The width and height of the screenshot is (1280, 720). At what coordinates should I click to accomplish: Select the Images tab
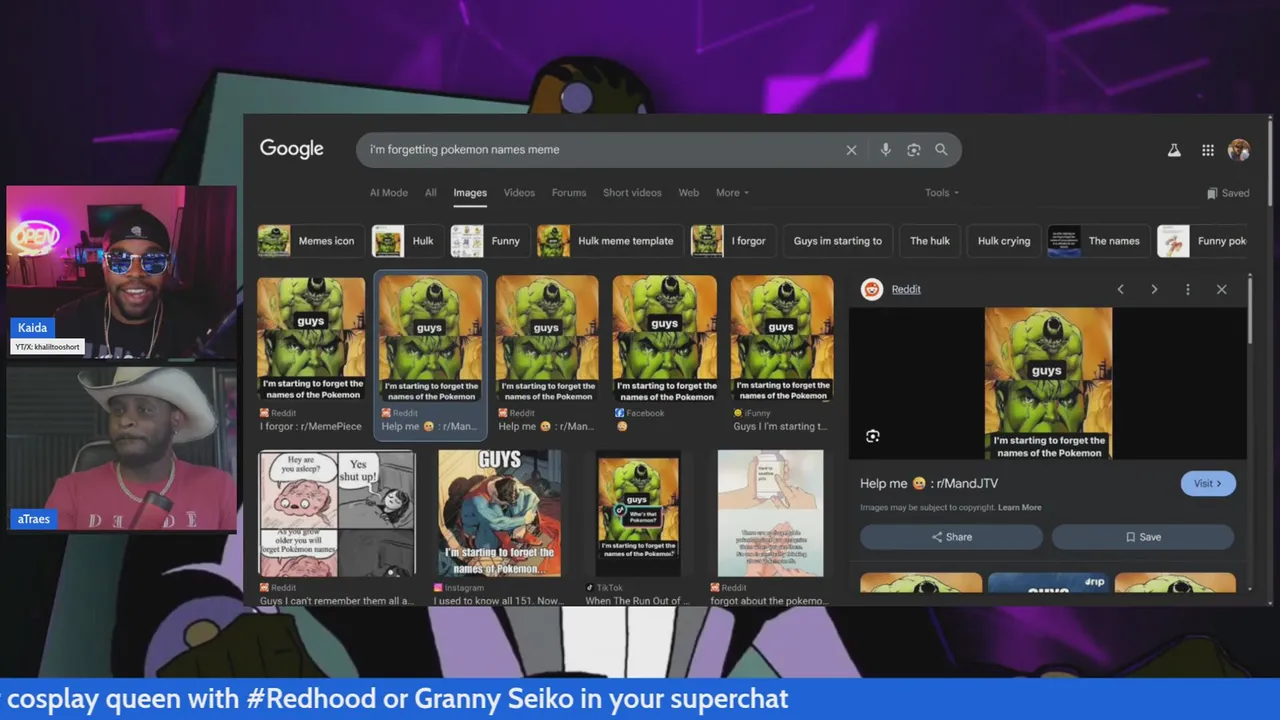tap(470, 193)
